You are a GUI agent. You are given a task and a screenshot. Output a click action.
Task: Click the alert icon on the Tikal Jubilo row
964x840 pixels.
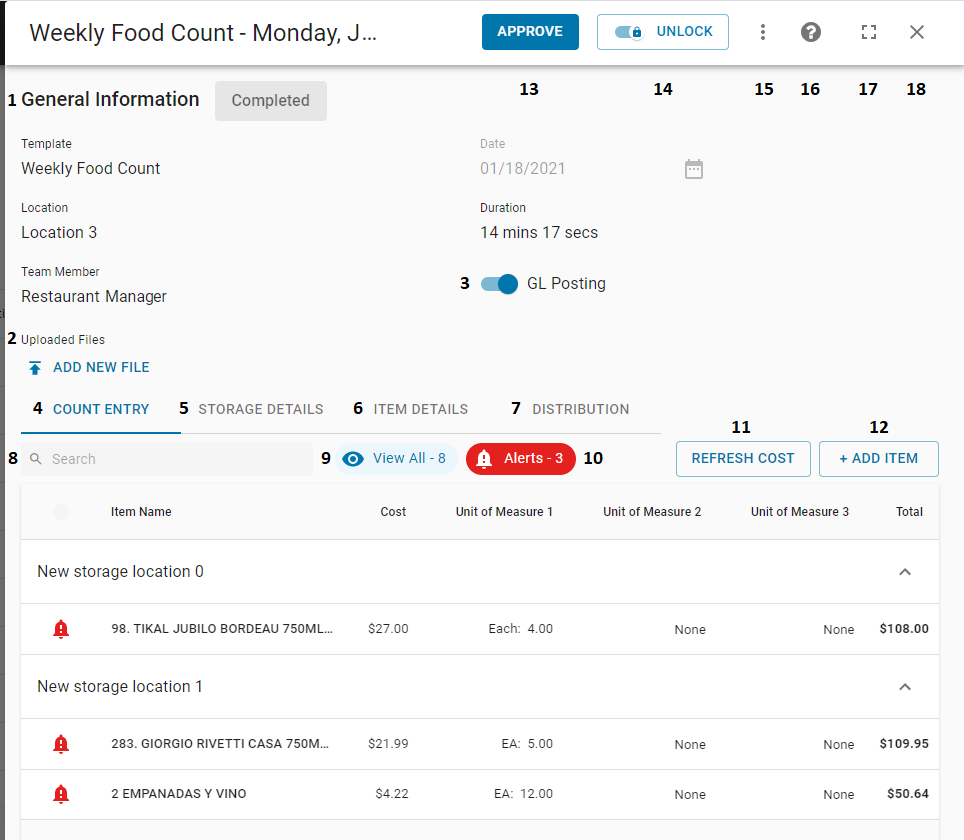60,629
